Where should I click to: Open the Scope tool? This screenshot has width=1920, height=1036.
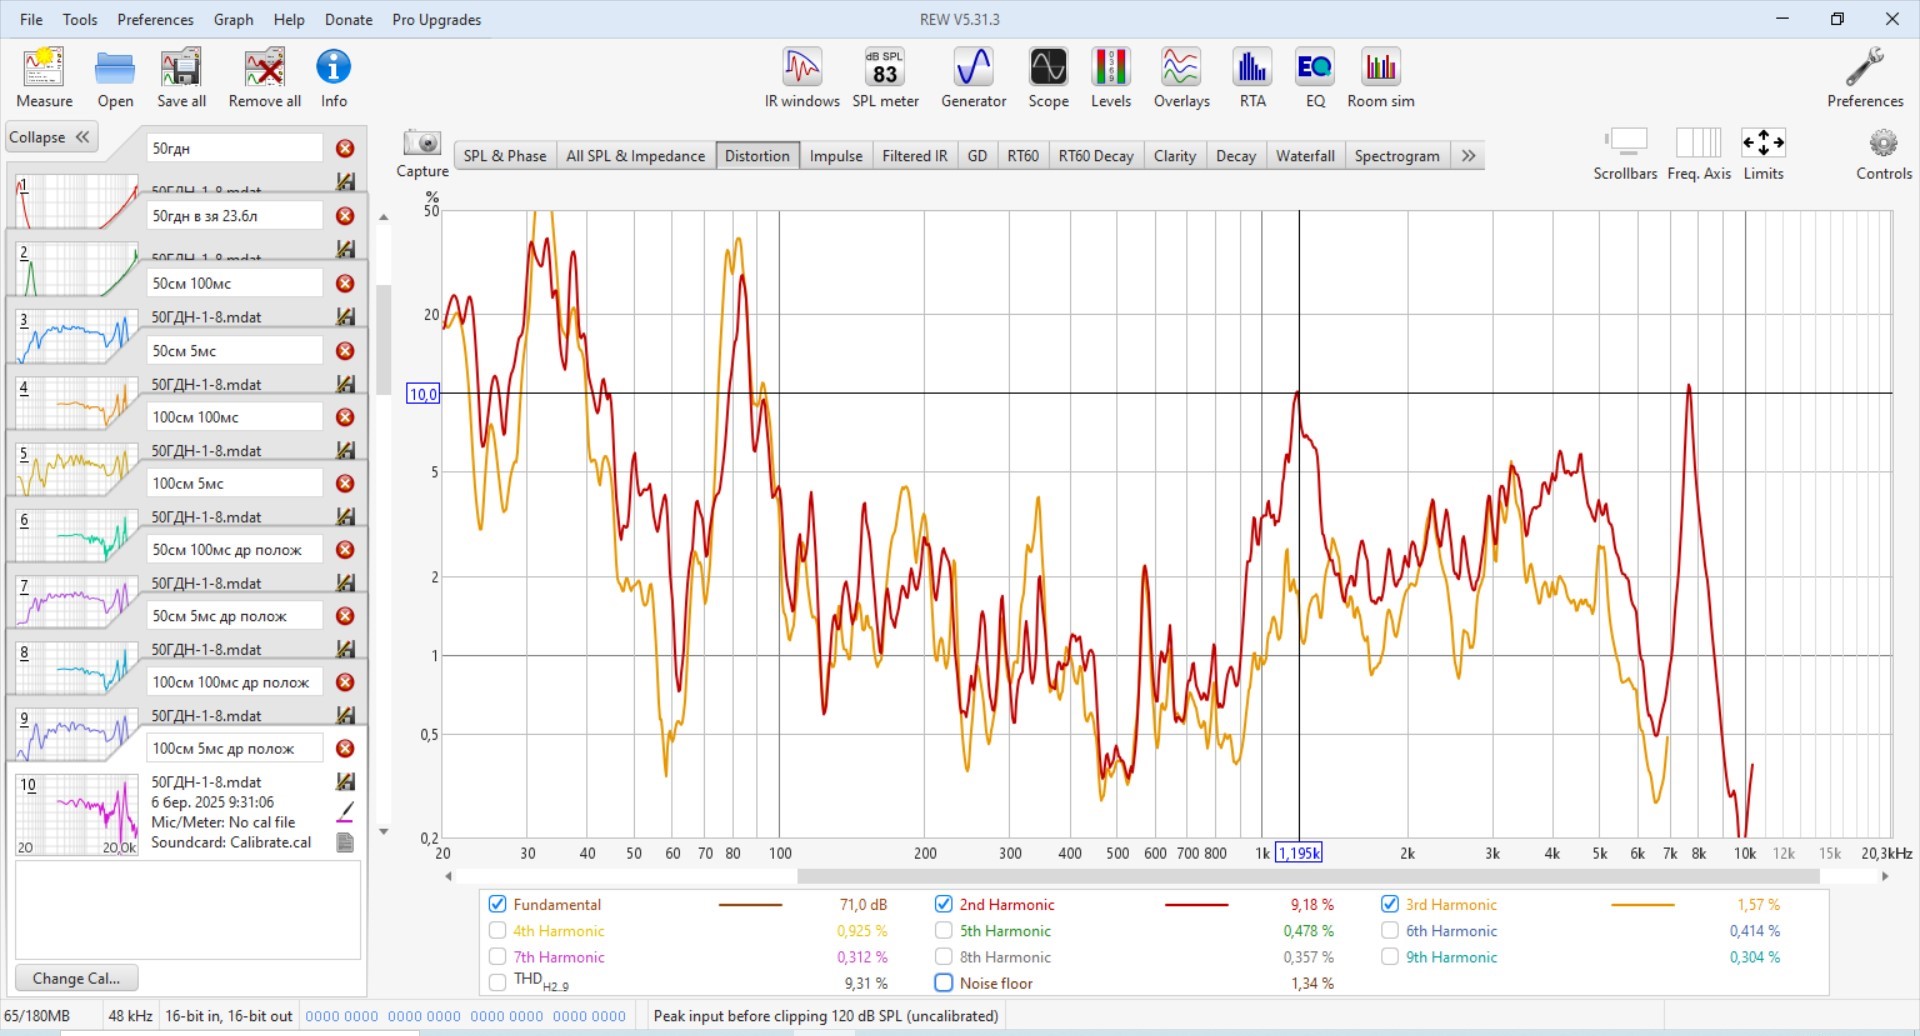tap(1048, 77)
